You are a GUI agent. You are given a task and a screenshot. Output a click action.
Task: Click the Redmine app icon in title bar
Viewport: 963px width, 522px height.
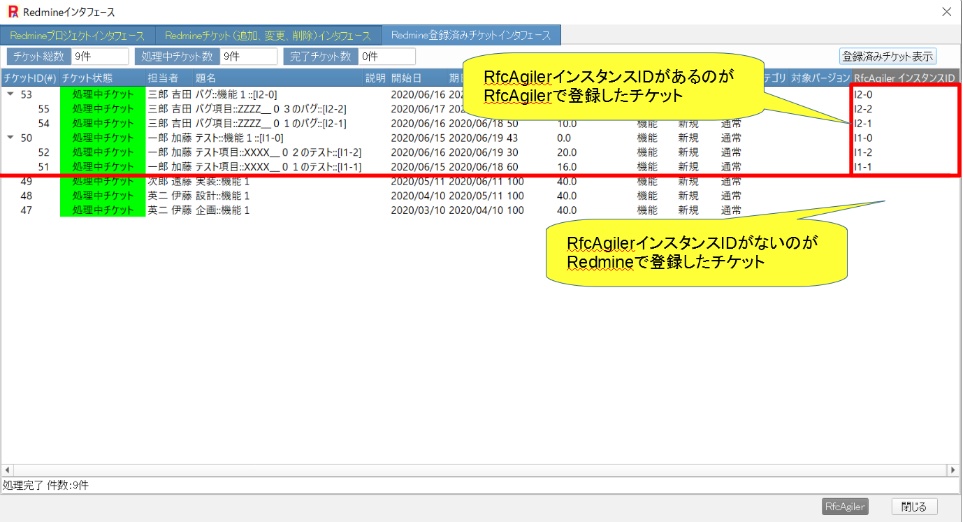tap(12, 12)
